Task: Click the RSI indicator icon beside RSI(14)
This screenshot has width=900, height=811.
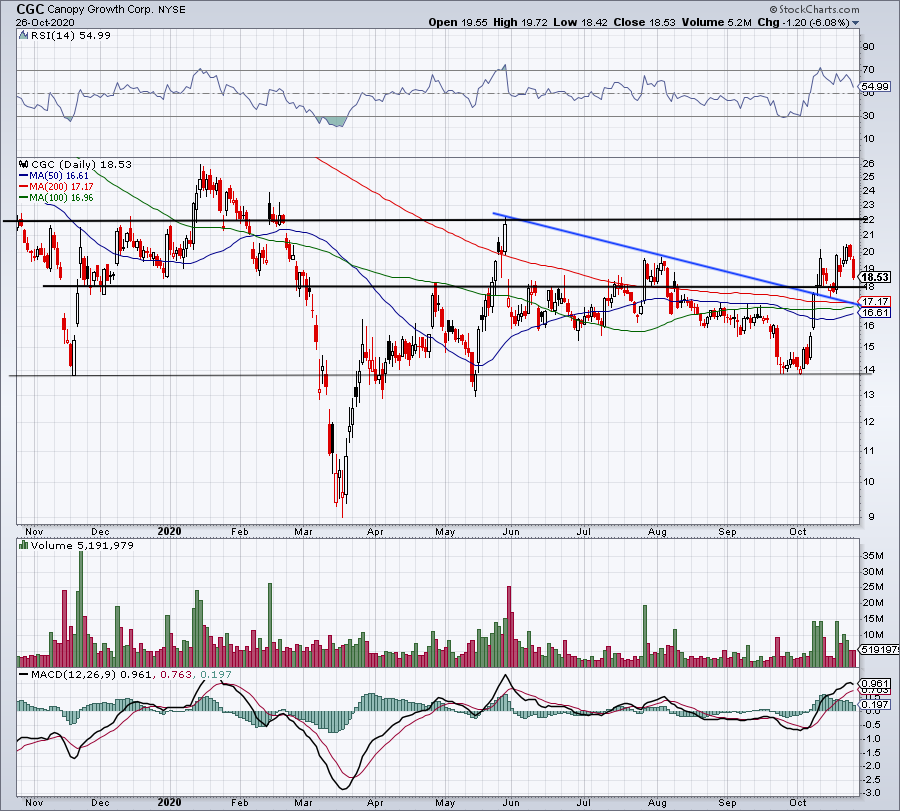Action: click(23, 36)
